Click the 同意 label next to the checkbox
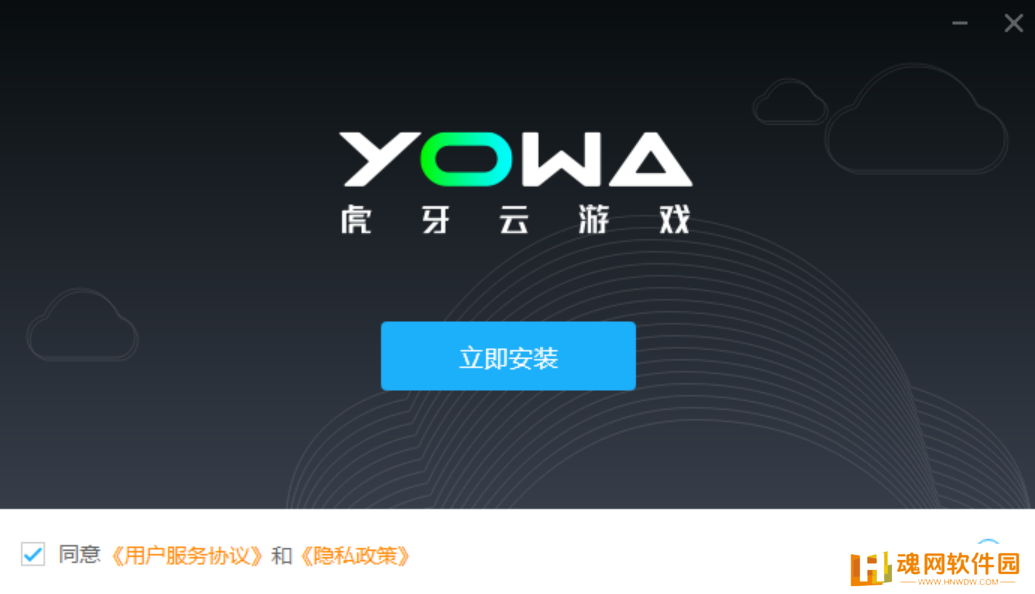Image resolution: width=1035 pixels, height=594 pixels. pos(79,554)
